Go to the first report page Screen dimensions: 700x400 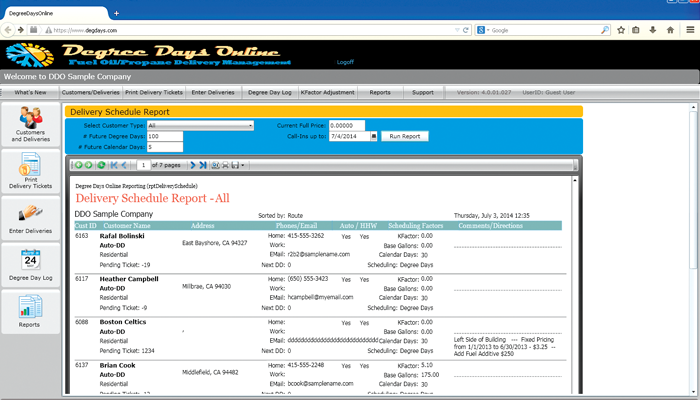pos(113,164)
